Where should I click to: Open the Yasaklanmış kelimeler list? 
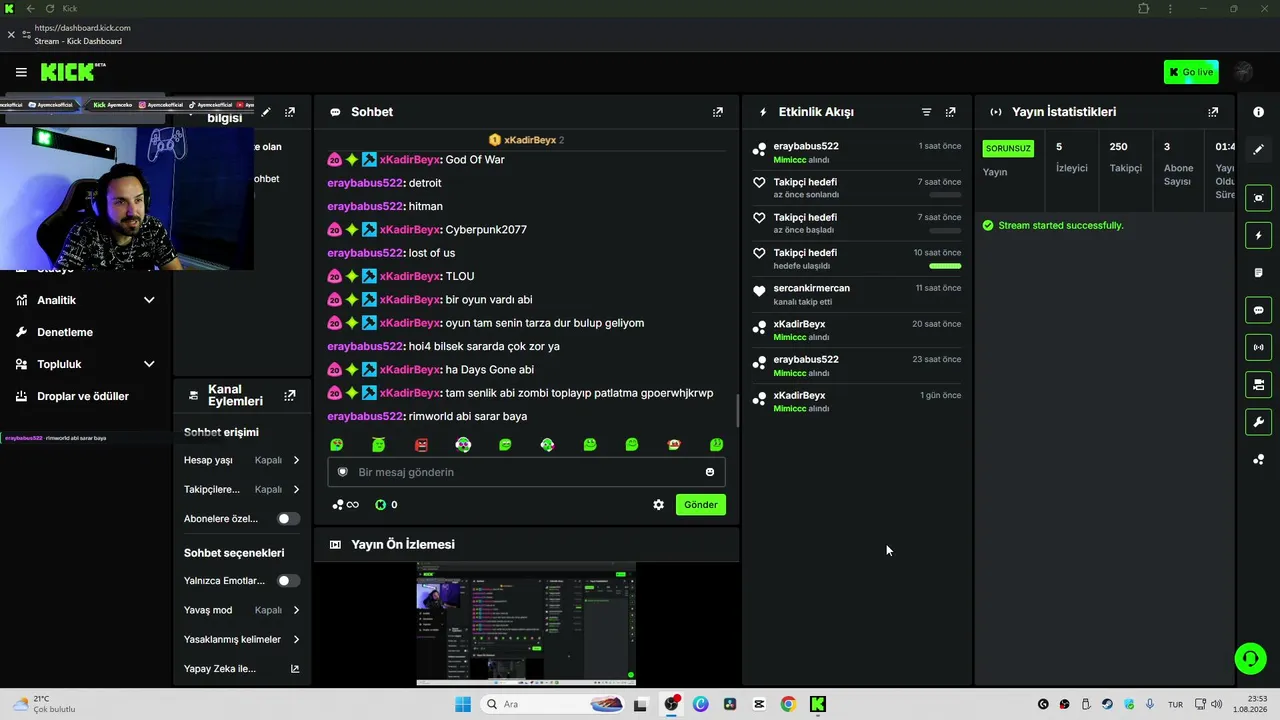click(242, 639)
